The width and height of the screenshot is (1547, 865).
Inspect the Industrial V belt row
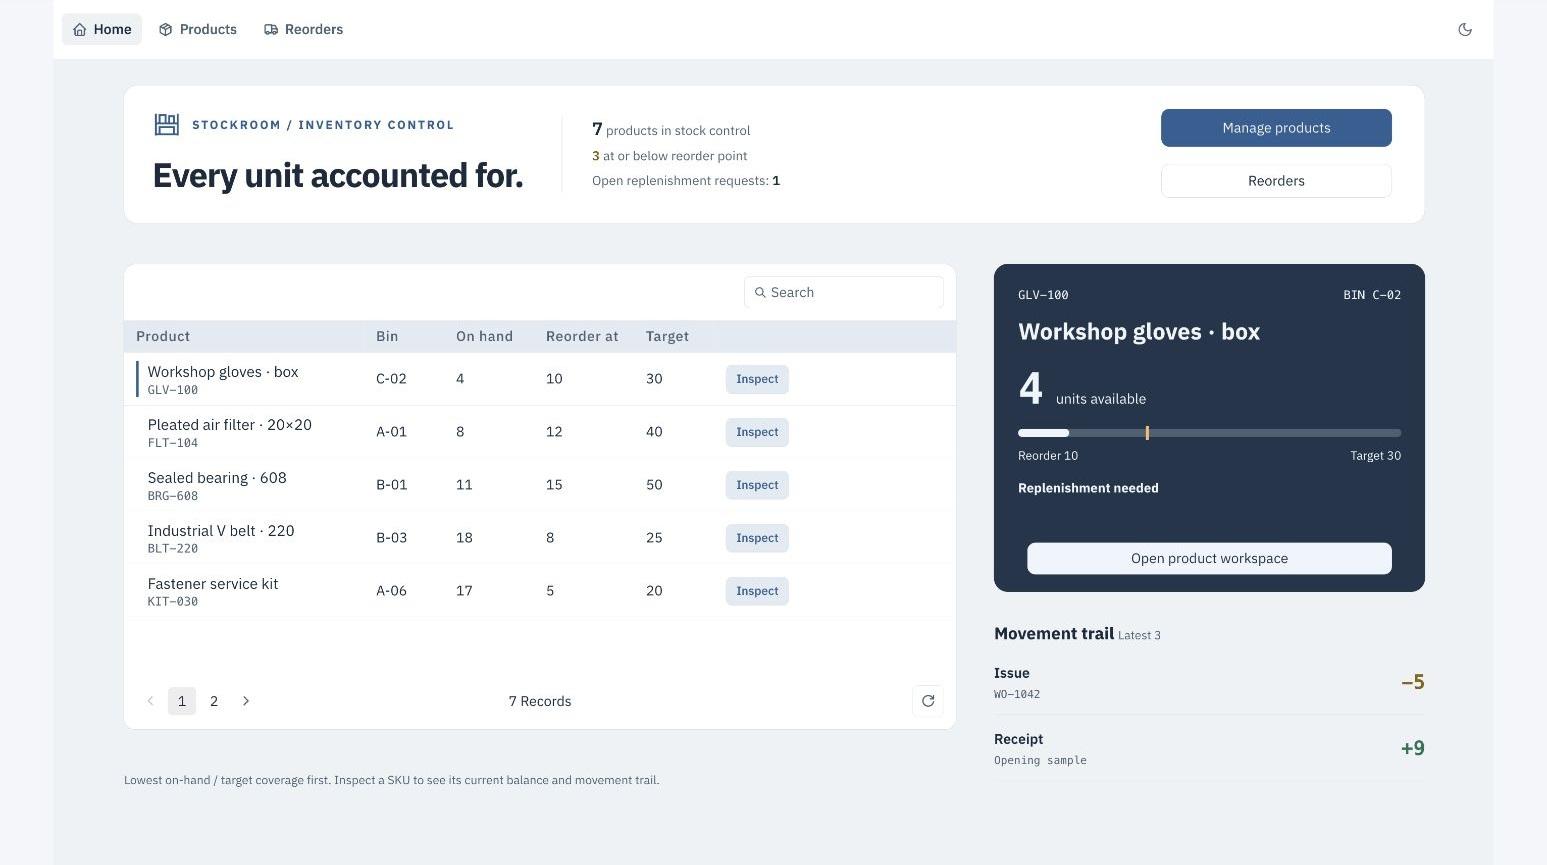[757, 538]
